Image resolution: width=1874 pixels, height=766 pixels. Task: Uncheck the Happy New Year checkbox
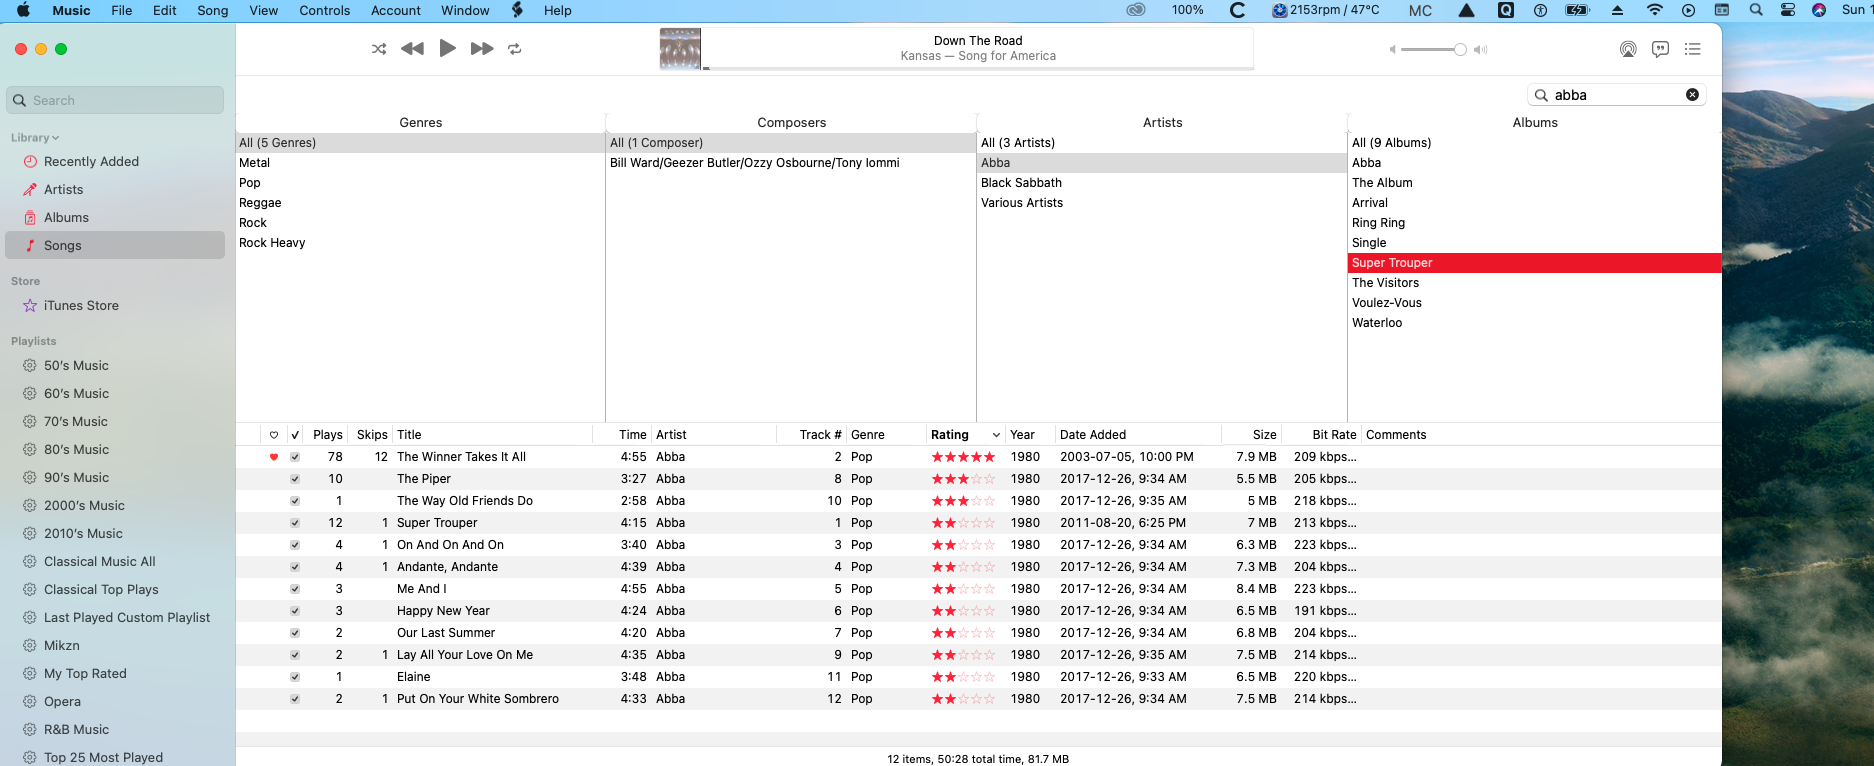[x=295, y=611]
